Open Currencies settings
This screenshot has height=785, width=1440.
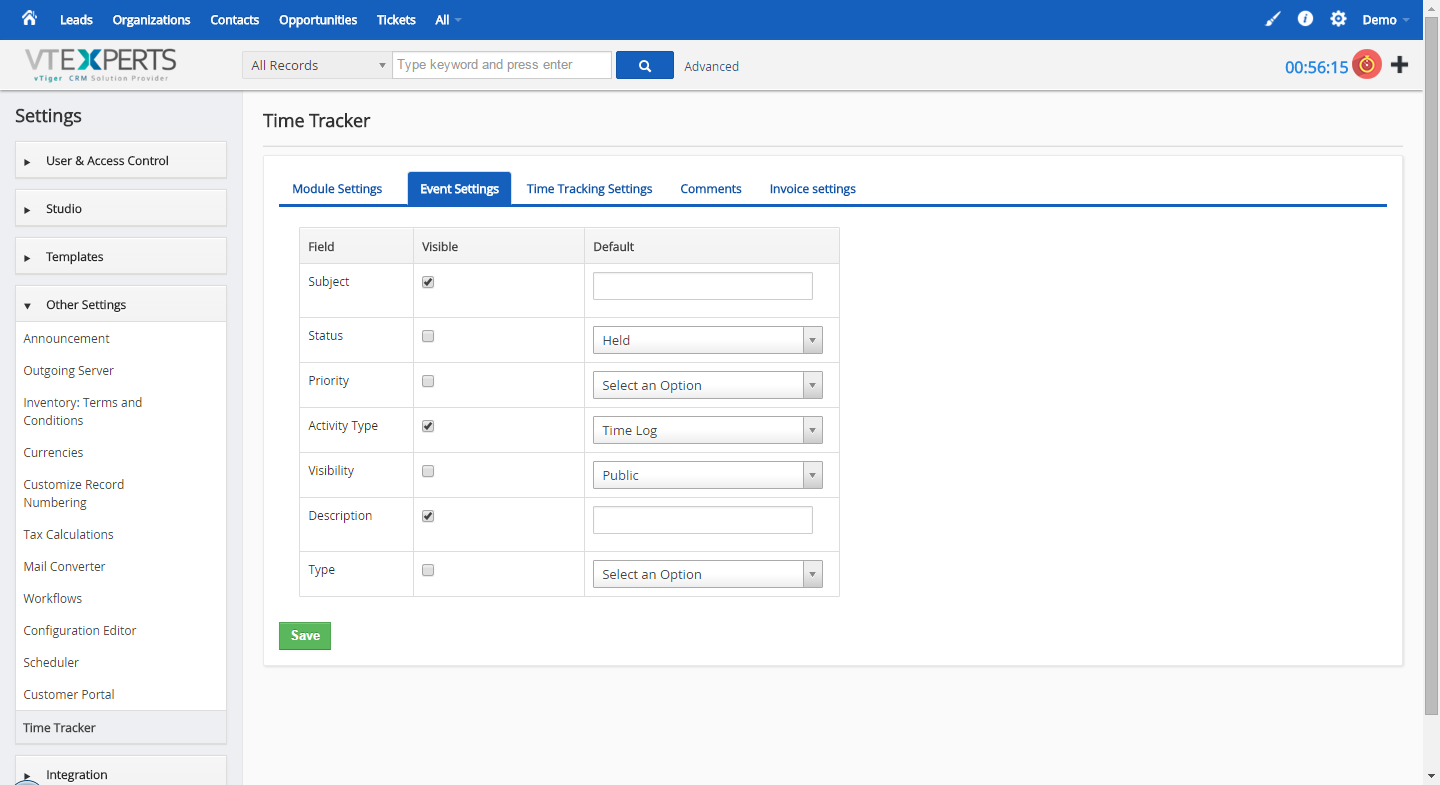tap(53, 452)
